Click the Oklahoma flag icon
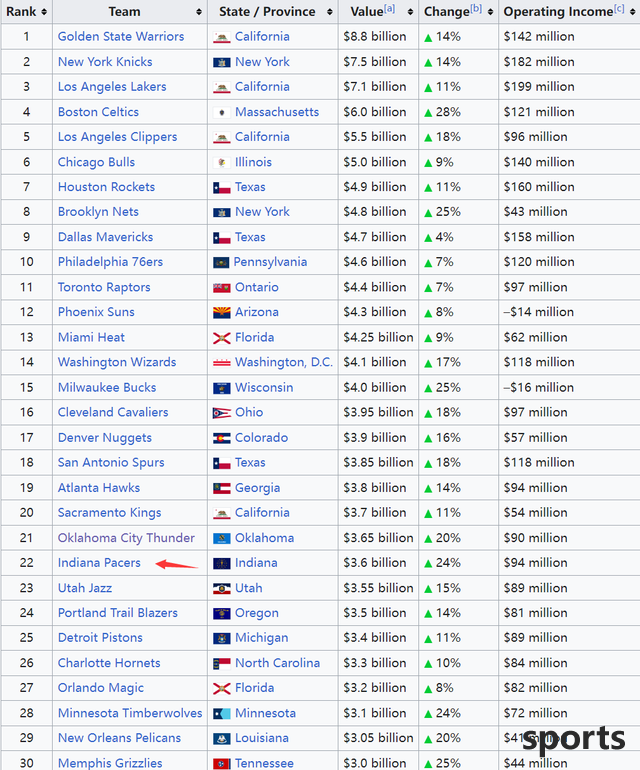The height and width of the screenshot is (770, 640). [x=222, y=538]
